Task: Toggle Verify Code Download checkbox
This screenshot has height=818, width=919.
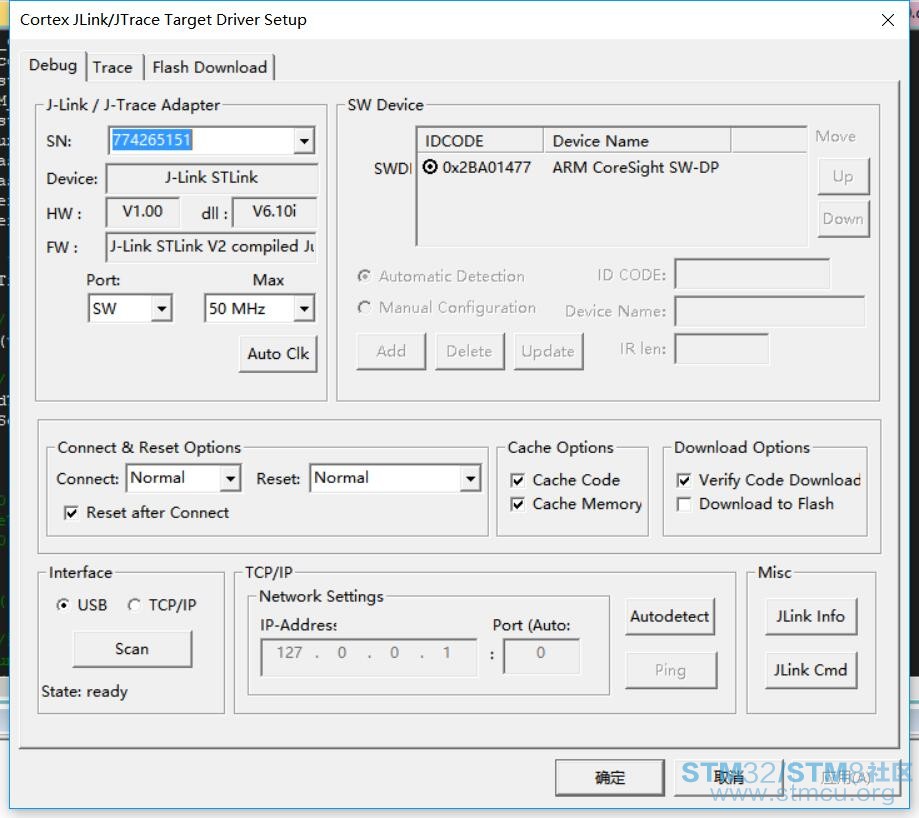Action: point(683,480)
